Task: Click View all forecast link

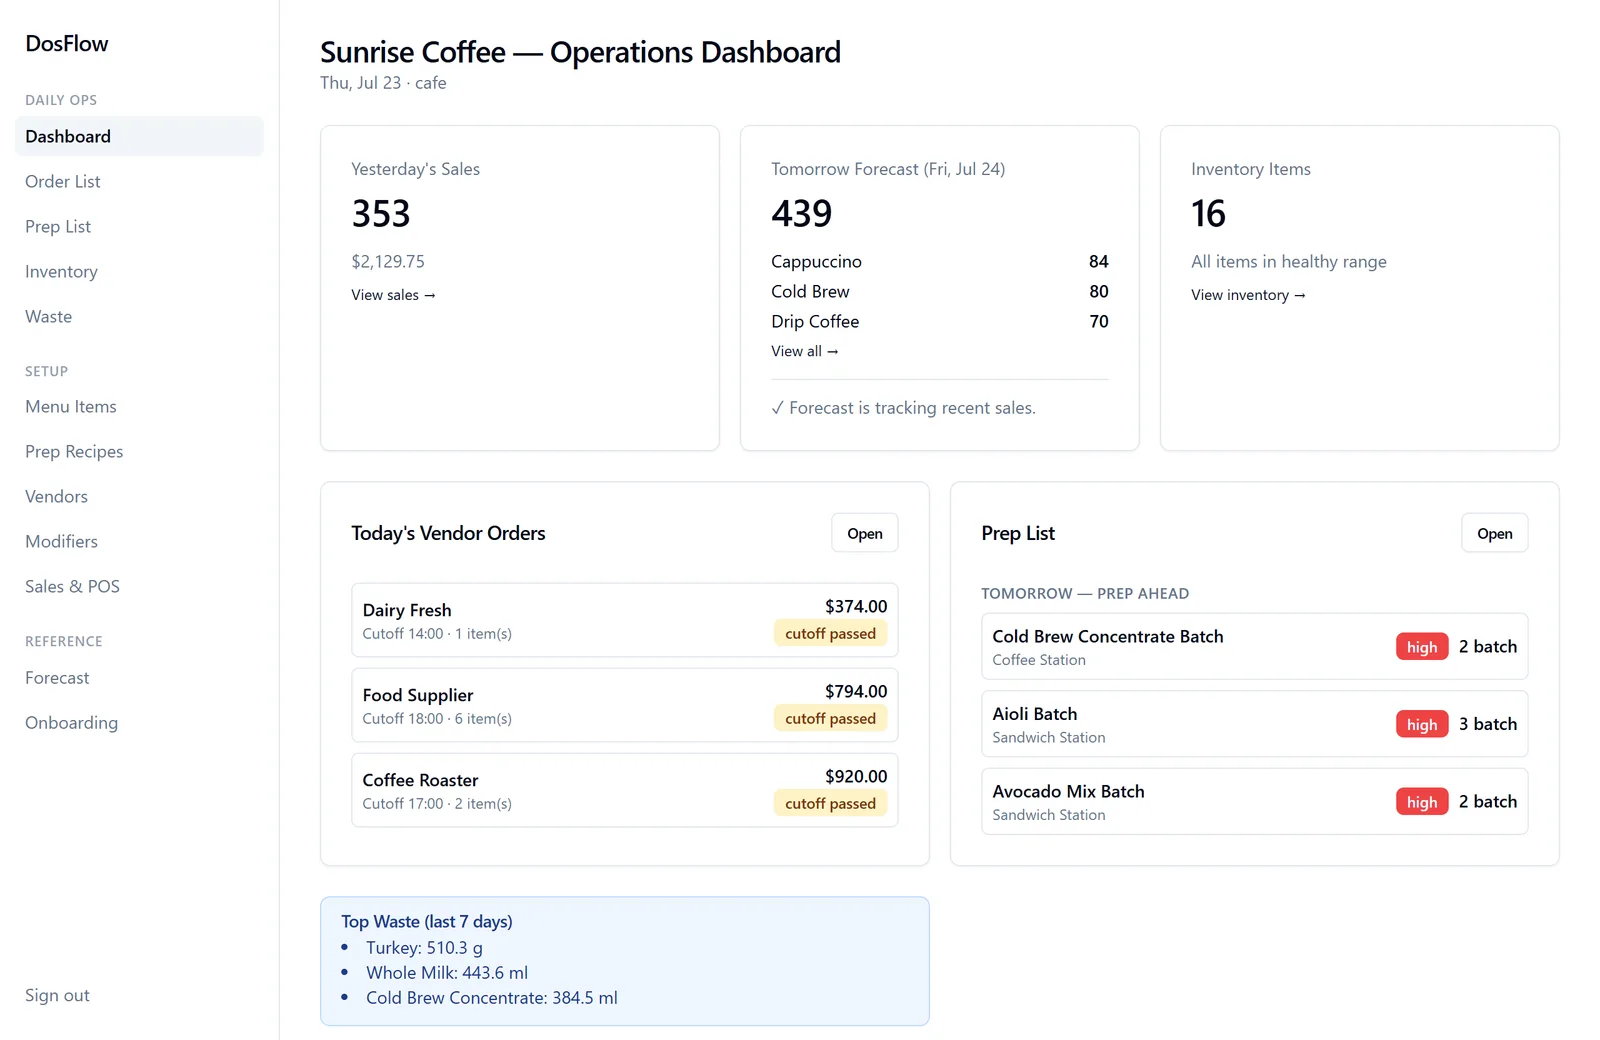Action: click(804, 351)
